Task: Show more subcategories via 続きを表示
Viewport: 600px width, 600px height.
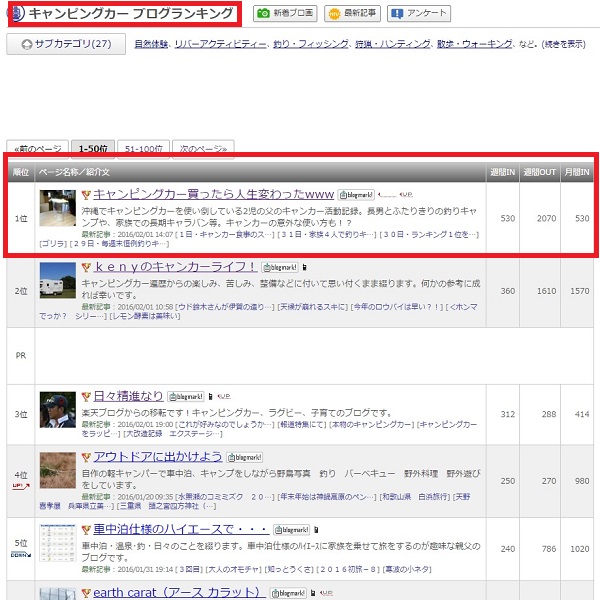Action: [x=563, y=44]
